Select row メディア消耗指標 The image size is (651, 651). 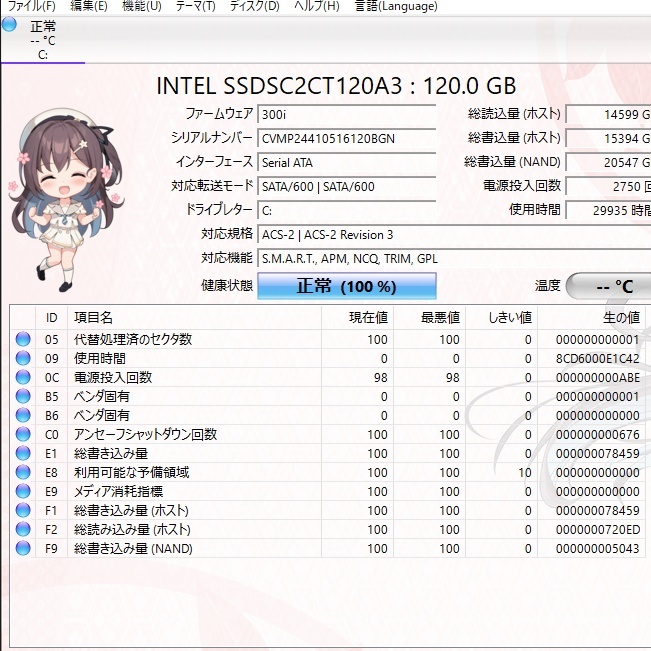pyautogui.click(x=118, y=492)
